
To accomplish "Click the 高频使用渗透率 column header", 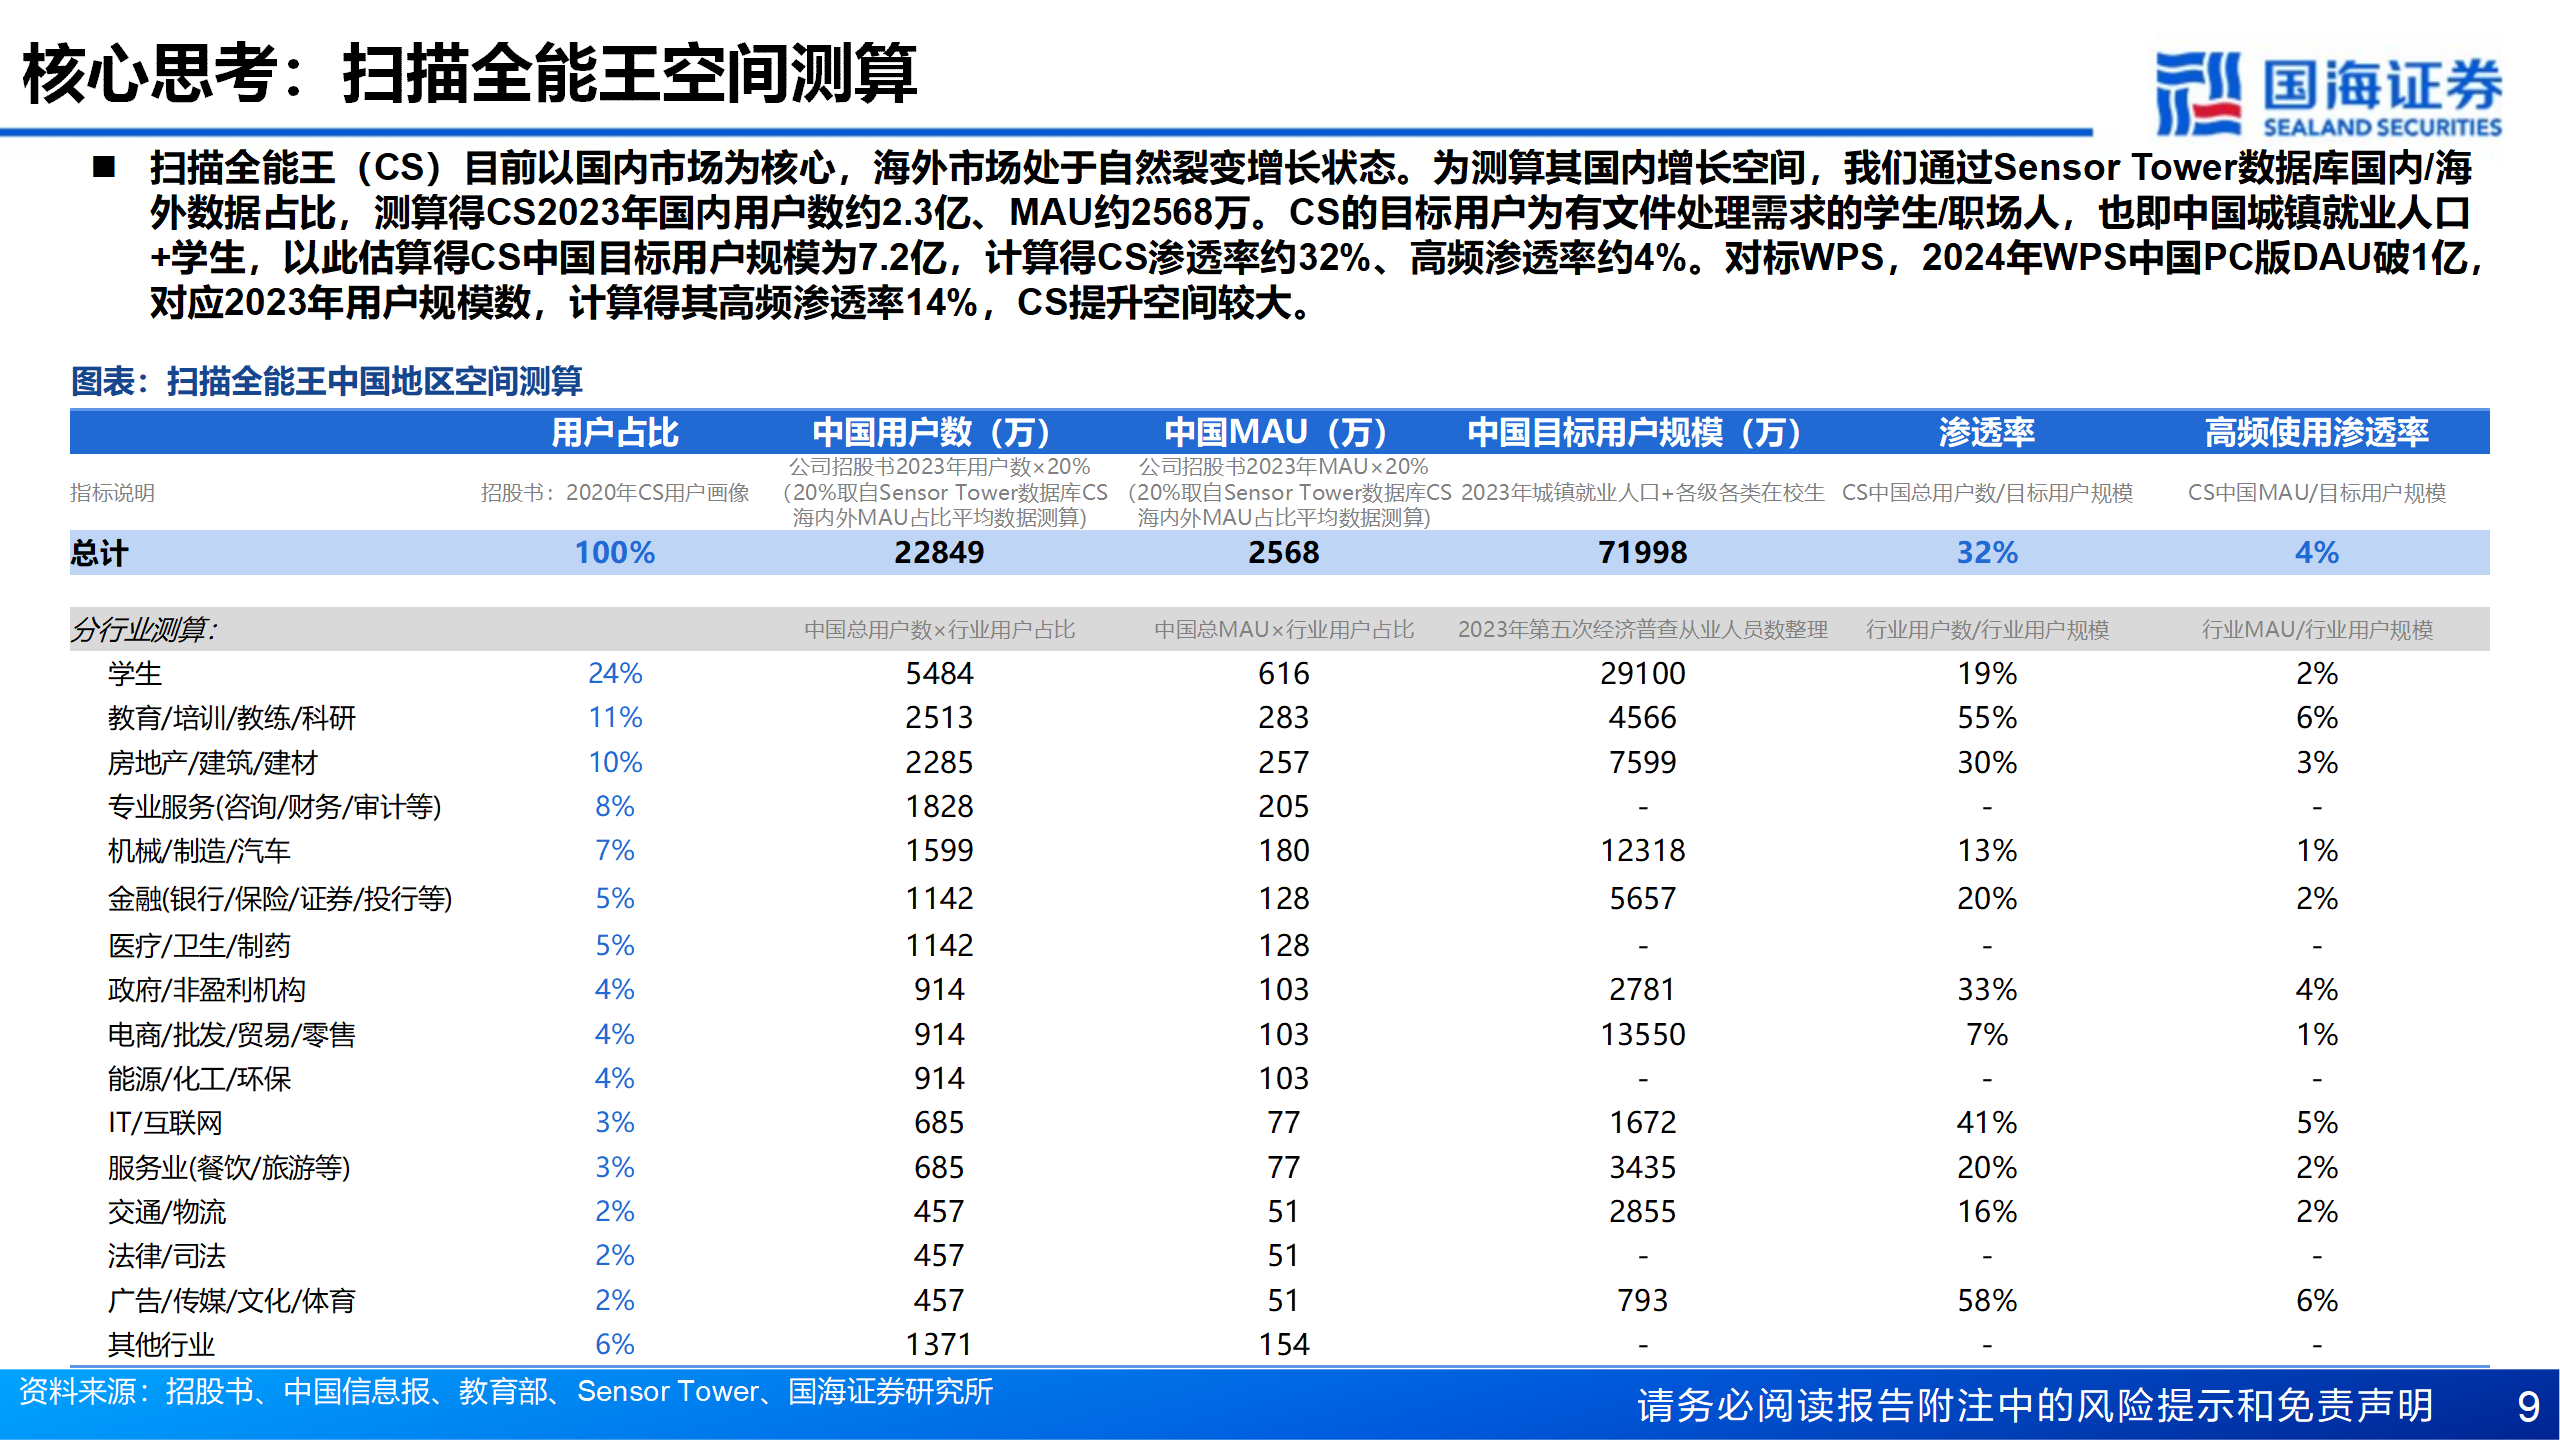I will coord(2317,432).
